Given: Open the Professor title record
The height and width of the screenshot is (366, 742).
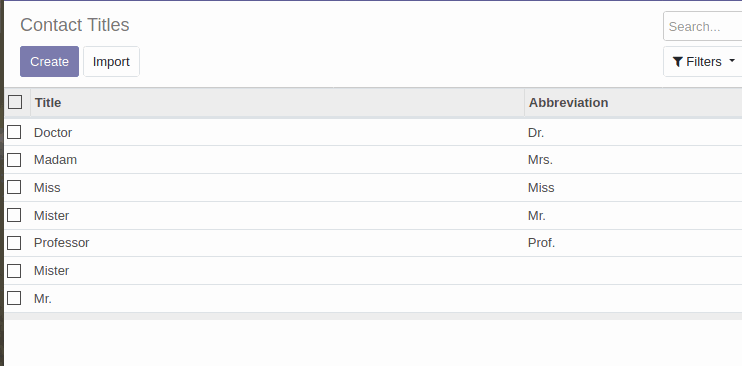Looking at the screenshot, I should [x=62, y=243].
